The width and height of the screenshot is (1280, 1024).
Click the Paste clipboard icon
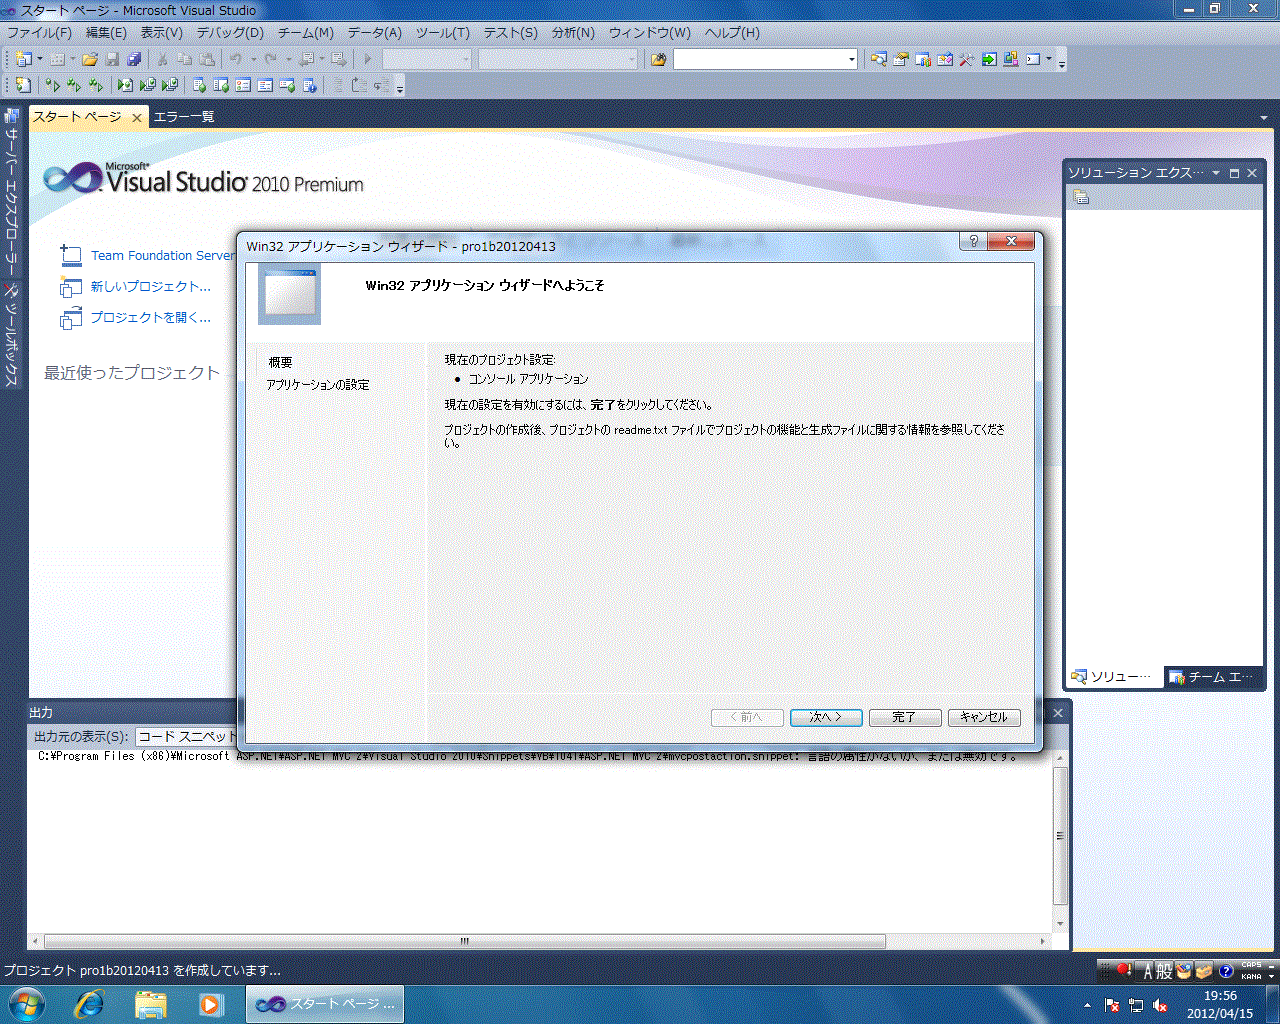207,59
